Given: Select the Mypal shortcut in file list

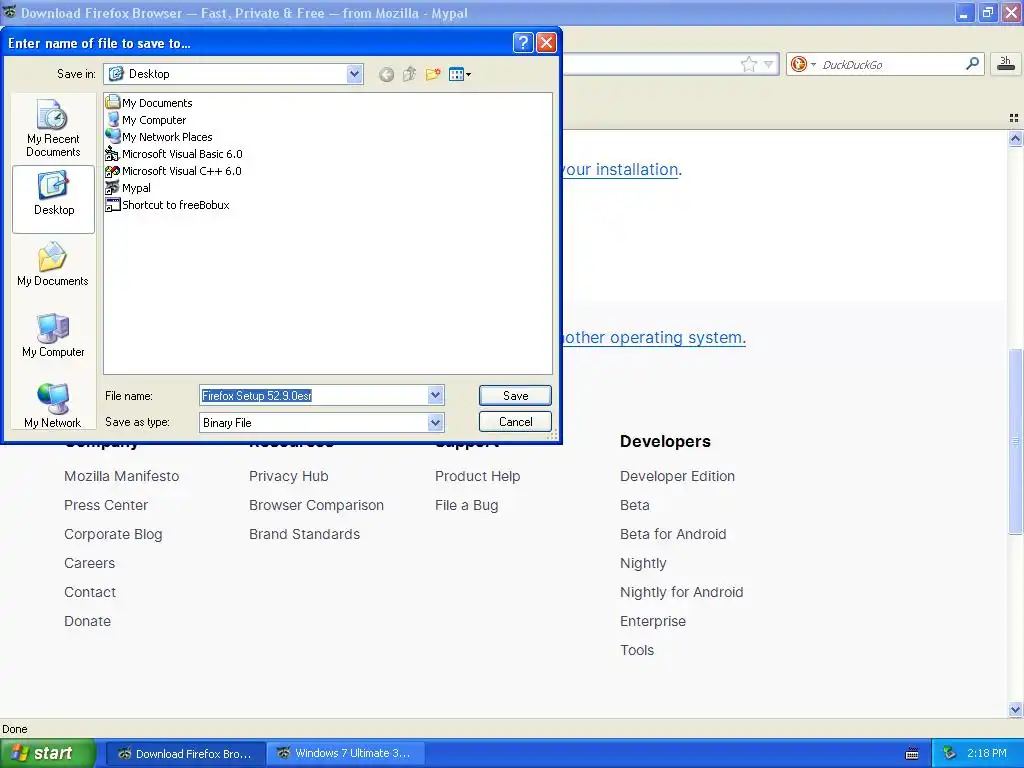Looking at the screenshot, I should coord(128,187).
